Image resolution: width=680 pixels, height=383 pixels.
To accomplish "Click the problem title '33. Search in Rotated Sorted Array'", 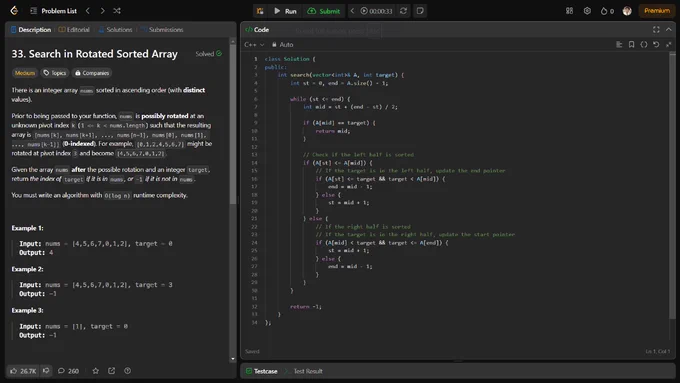I will coord(95,54).
